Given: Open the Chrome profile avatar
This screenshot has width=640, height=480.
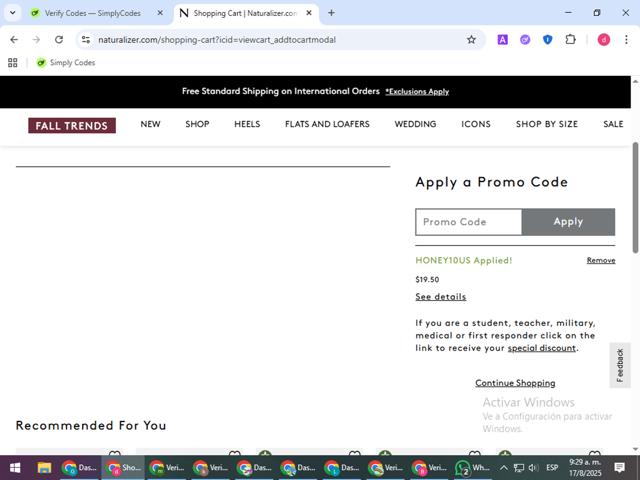Looking at the screenshot, I should click(604, 40).
